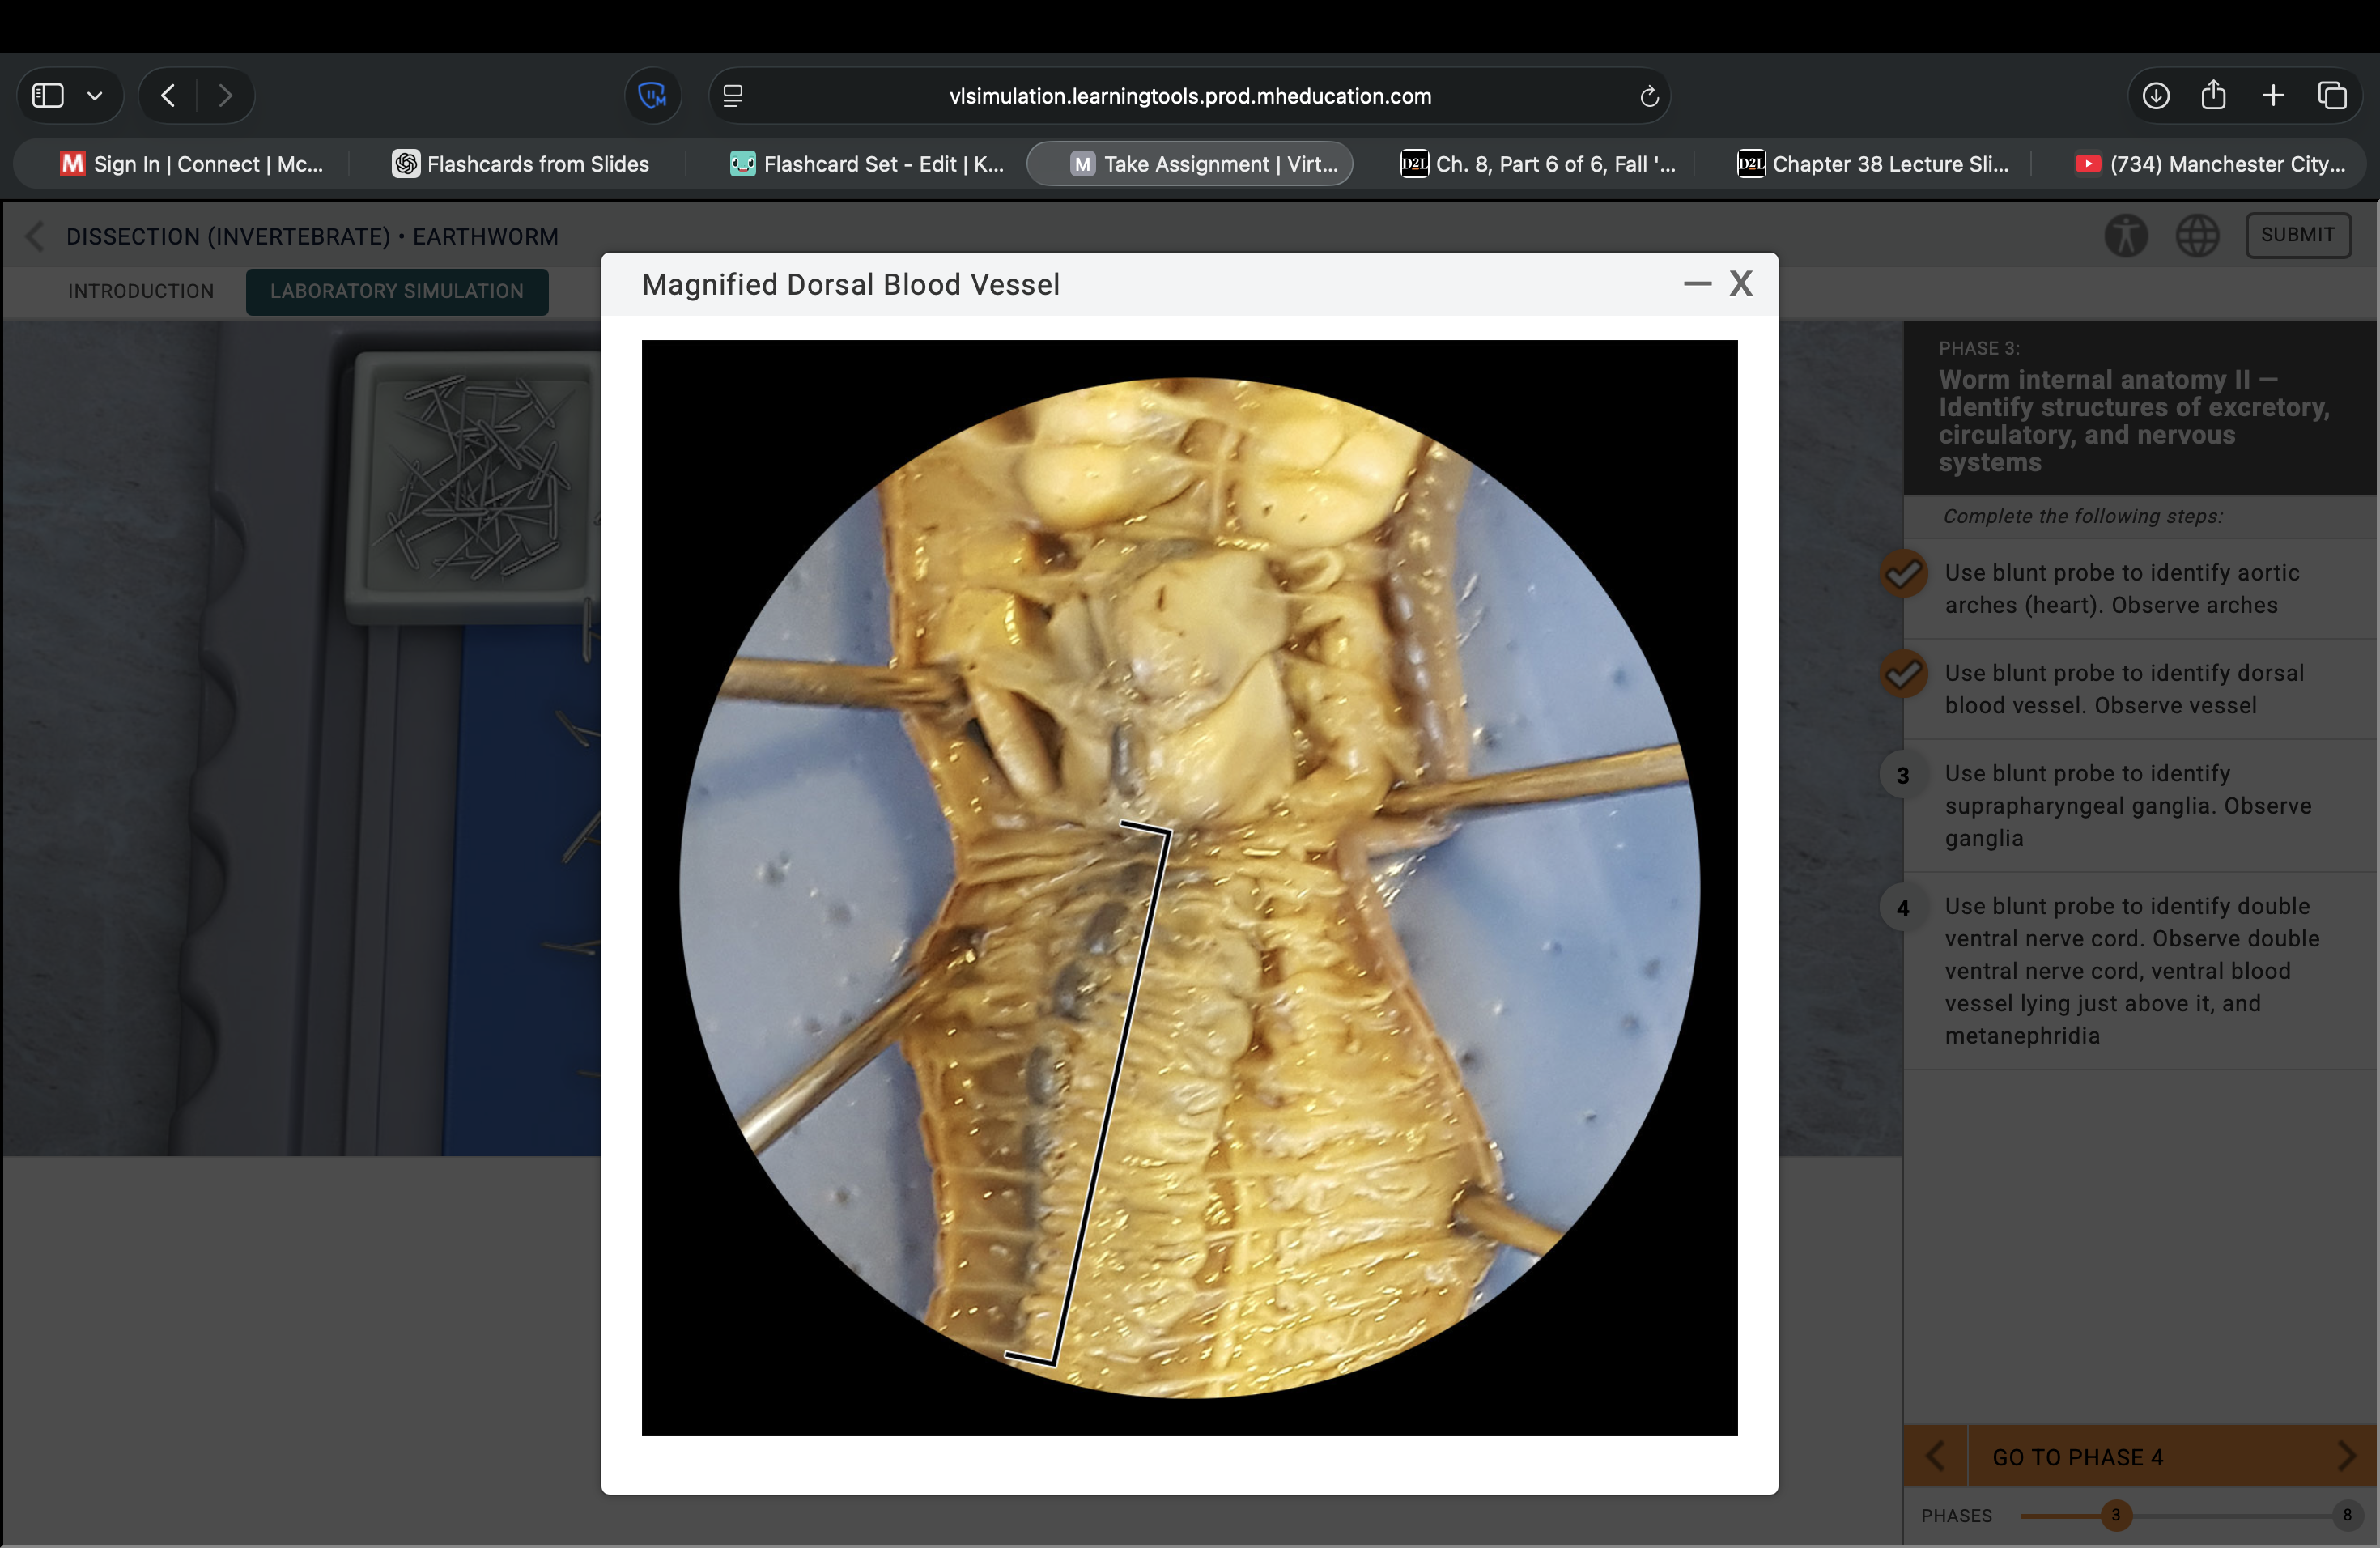The image size is (2380, 1548).
Task: Toggle the aortic arches step checkmark
Action: 1903,575
